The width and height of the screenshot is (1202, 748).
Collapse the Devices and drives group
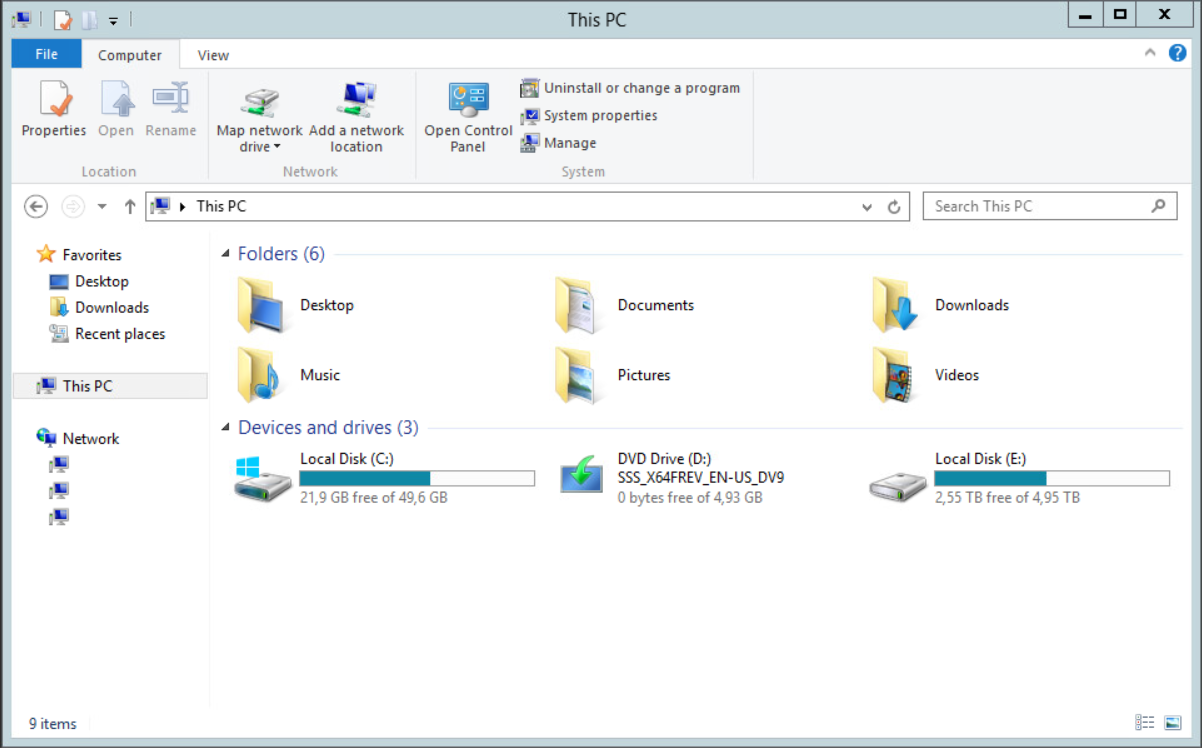click(x=226, y=429)
